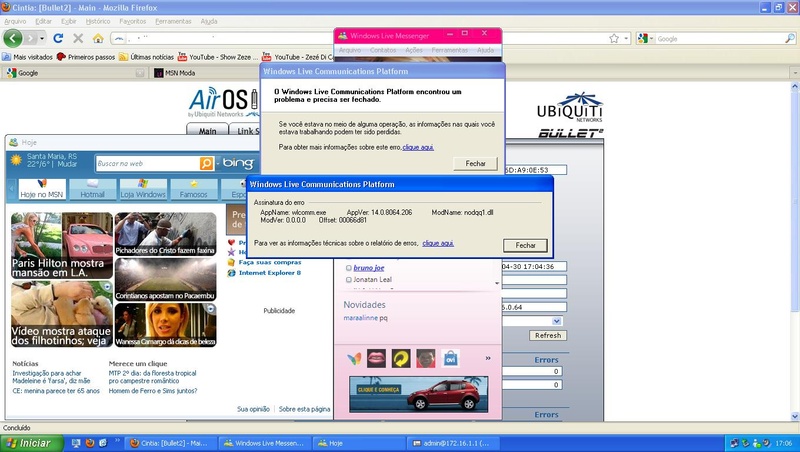Screen dimensions: 800x452
Task: Open the Últimas notícias feed bookmark
Action: pyautogui.click(x=146, y=57)
